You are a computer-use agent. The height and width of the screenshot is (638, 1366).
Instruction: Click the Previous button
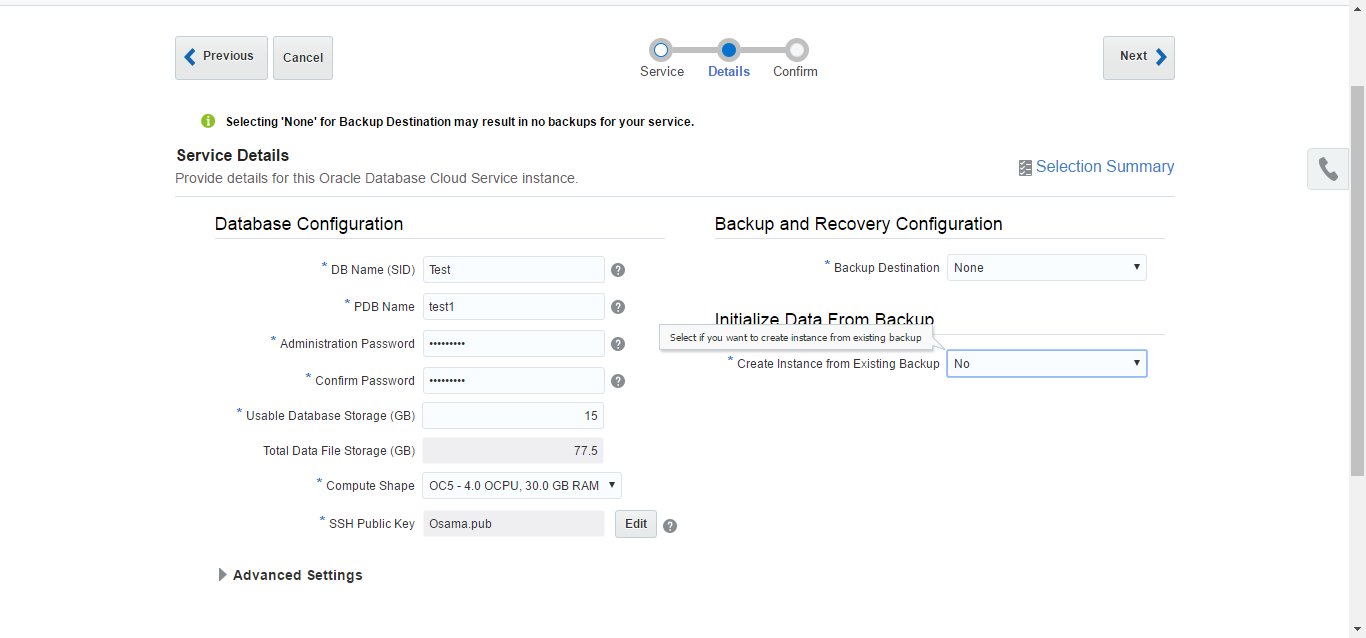pos(221,57)
